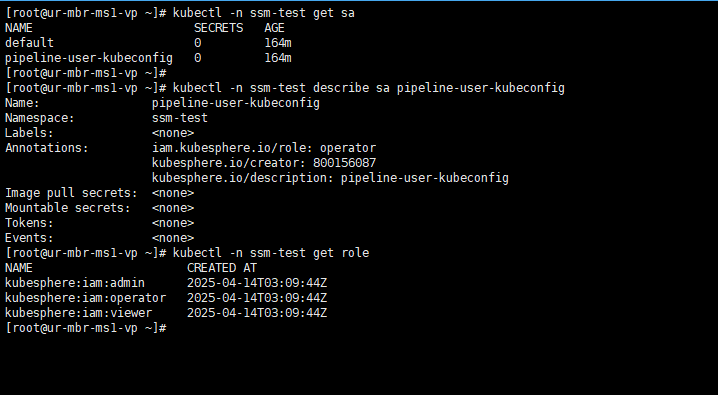Click the Tokens line
The width and height of the screenshot is (718, 395).
pyautogui.click(x=99, y=223)
